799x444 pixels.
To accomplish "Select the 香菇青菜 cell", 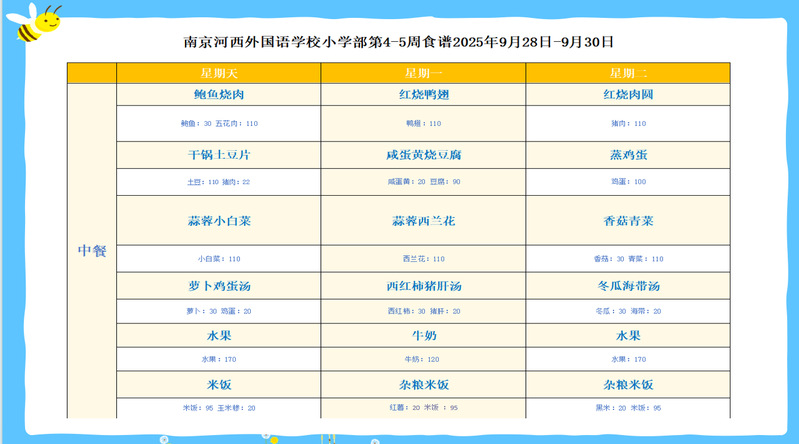I will coord(628,221).
